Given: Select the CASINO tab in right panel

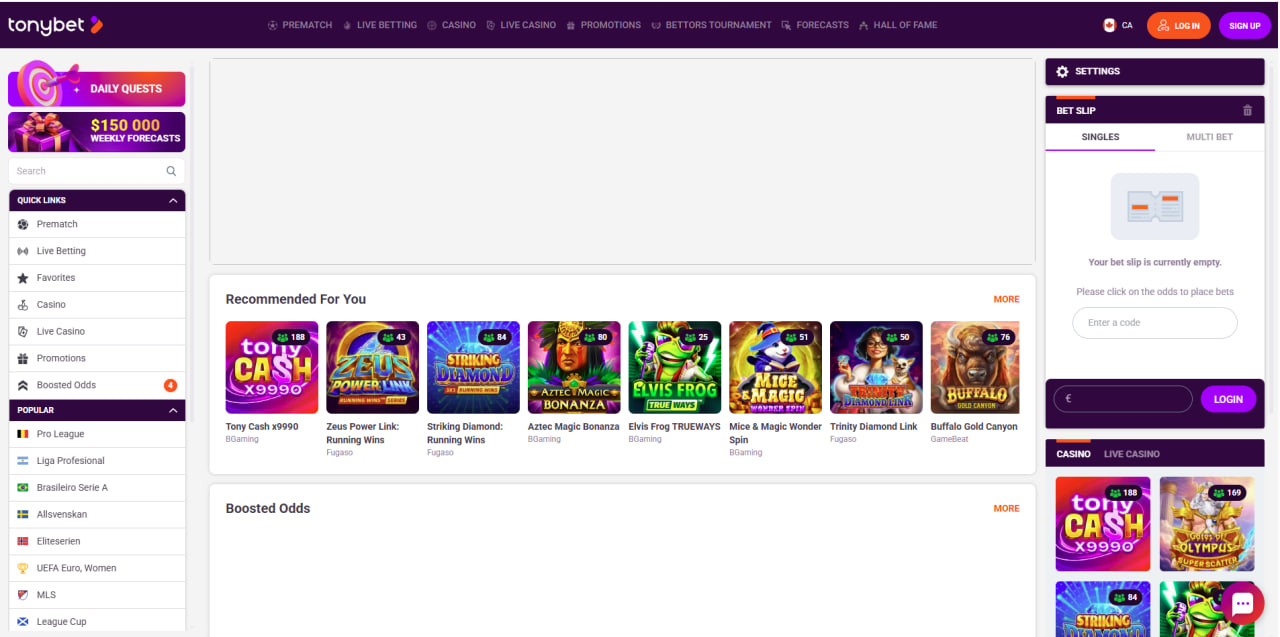Looking at the screenshot, I should click(1074, 454).
